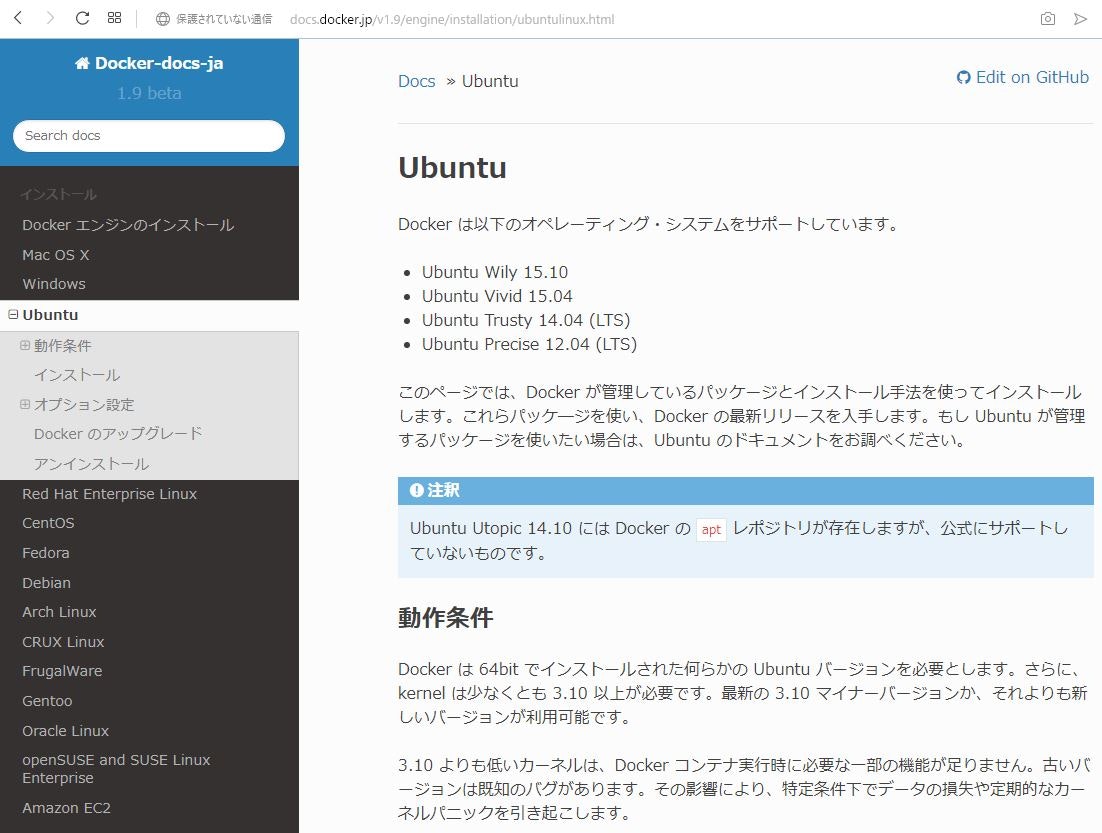
Task: Click the send arrow icon in toolbar
Action: point(1080,19)
